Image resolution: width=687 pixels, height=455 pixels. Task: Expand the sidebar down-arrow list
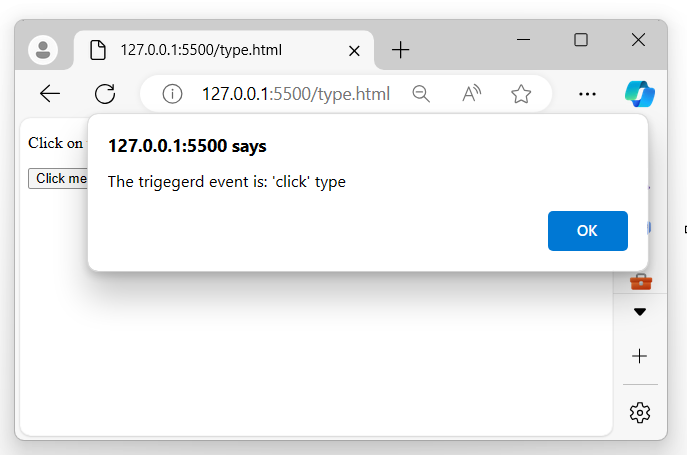point(640,312)
